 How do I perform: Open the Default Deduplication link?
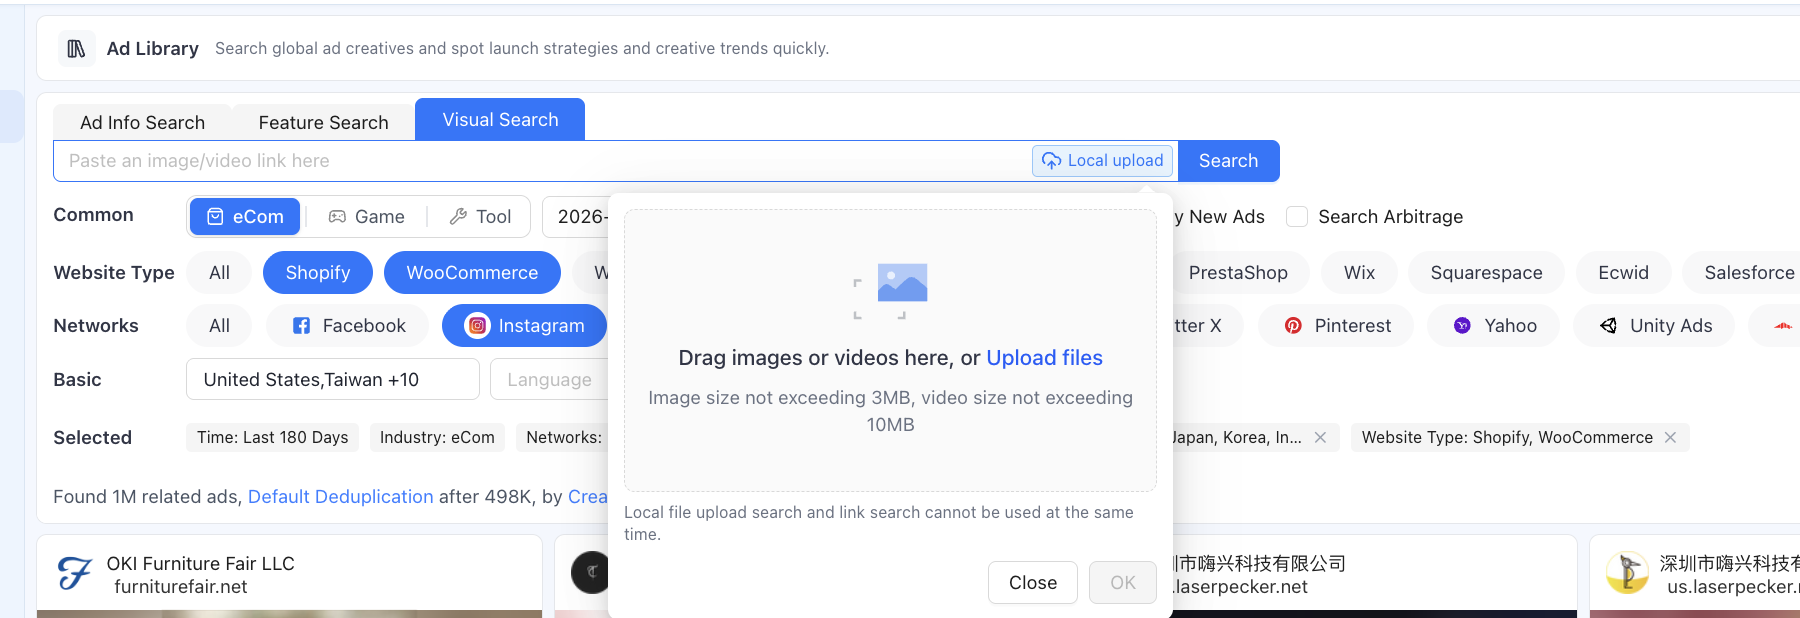(x=340, y=497)
